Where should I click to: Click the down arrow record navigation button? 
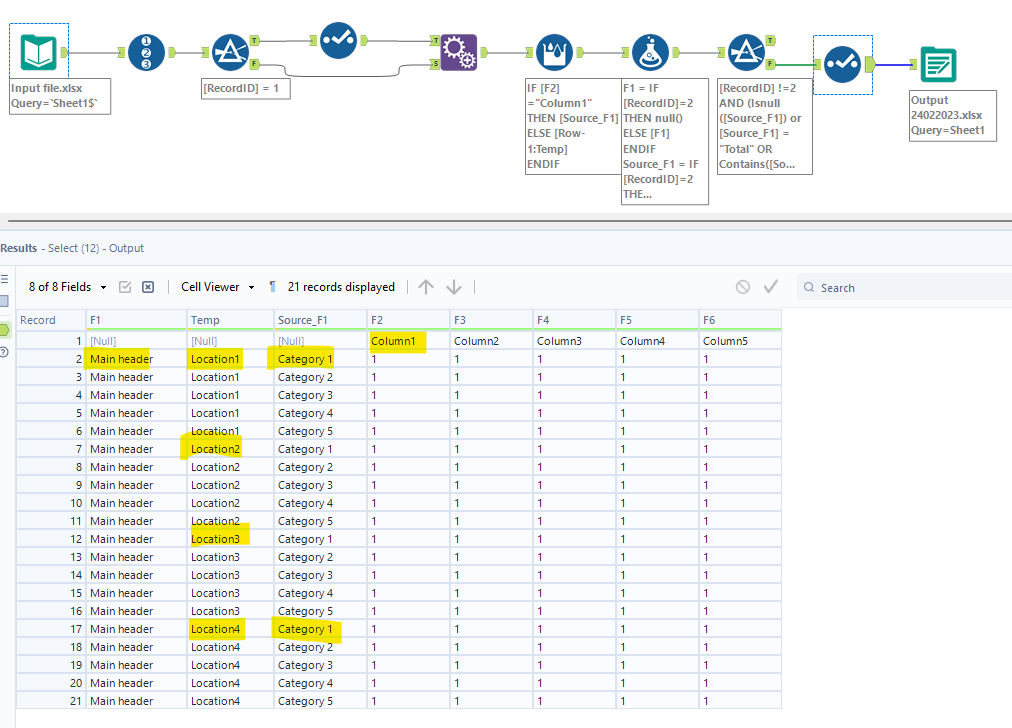tap(454, 287)
